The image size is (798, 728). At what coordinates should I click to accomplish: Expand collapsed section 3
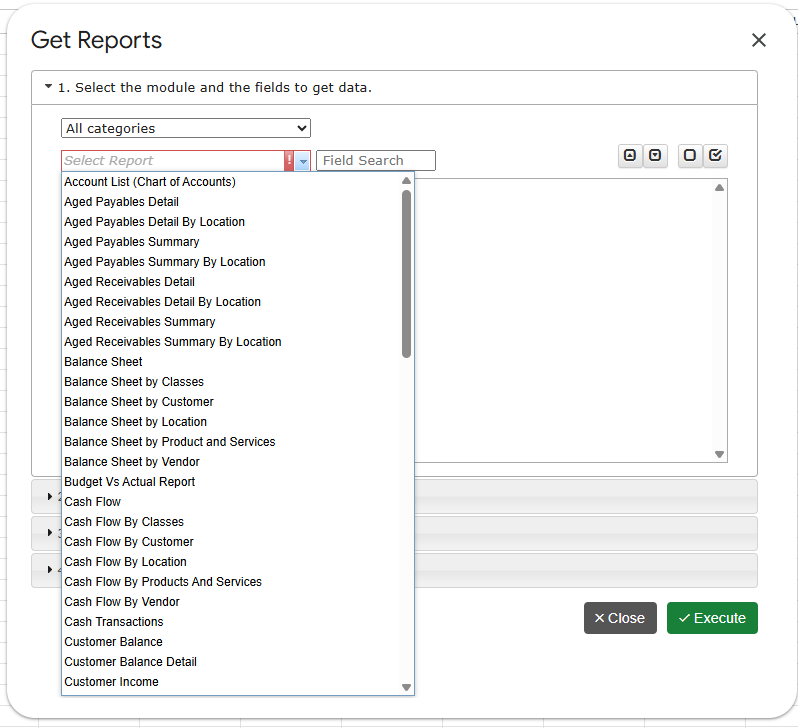coord(49,533)
